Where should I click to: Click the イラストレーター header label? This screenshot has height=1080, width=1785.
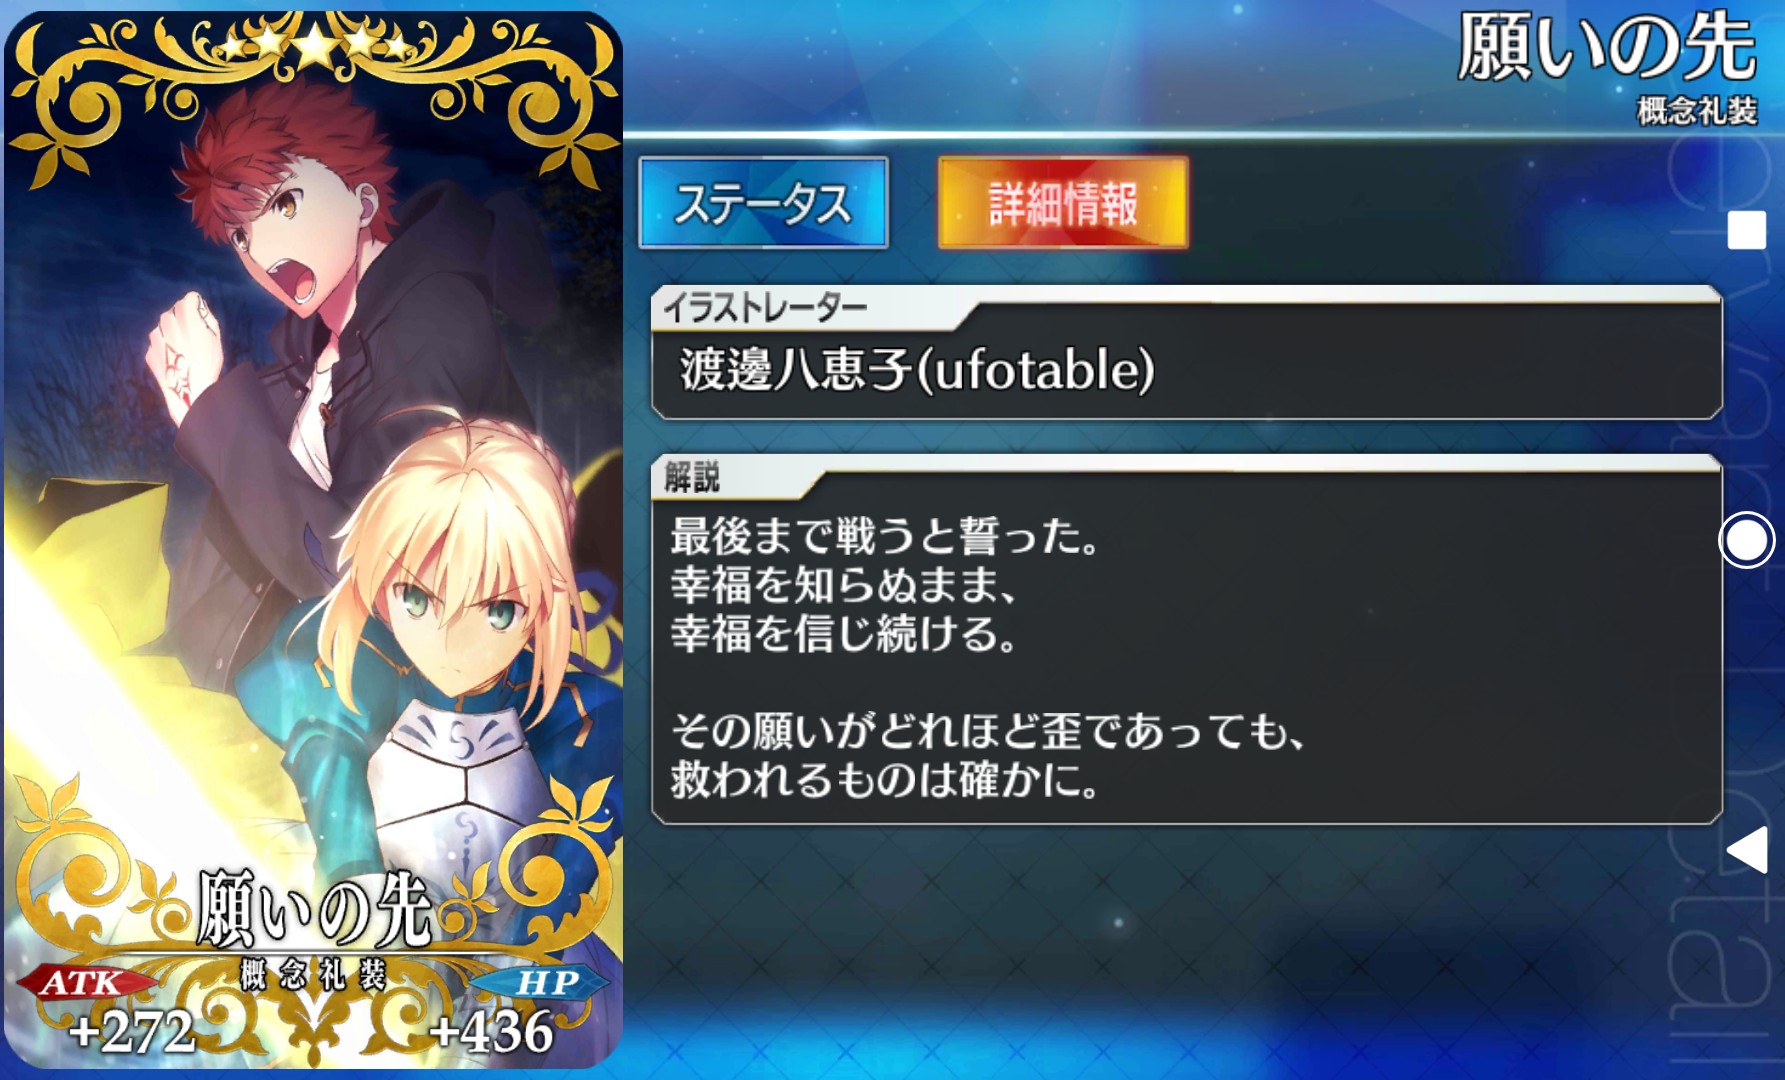coord(765,307)
